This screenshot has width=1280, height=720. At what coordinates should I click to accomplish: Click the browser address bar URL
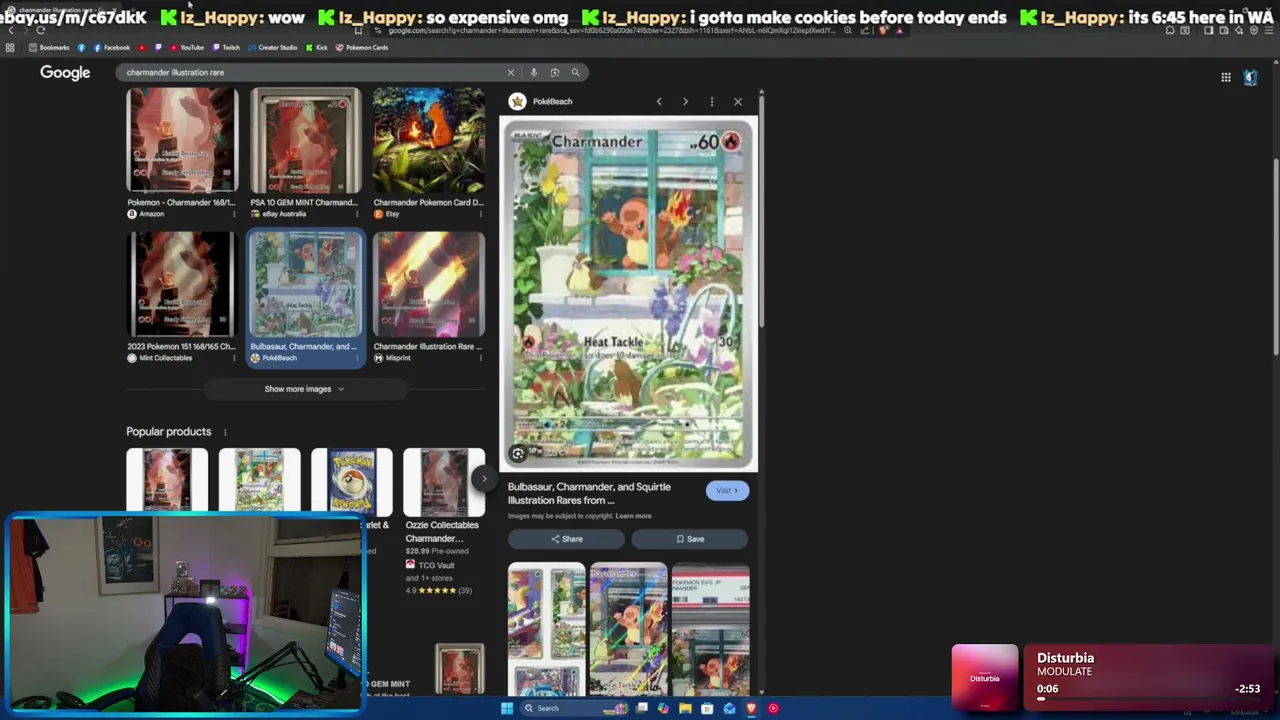tap(610, 30)
